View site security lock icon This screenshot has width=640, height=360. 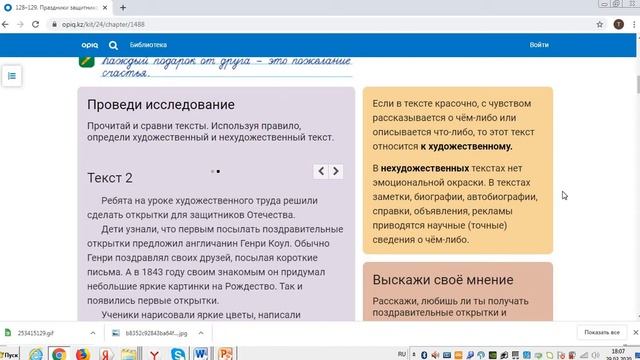(54, 24)
